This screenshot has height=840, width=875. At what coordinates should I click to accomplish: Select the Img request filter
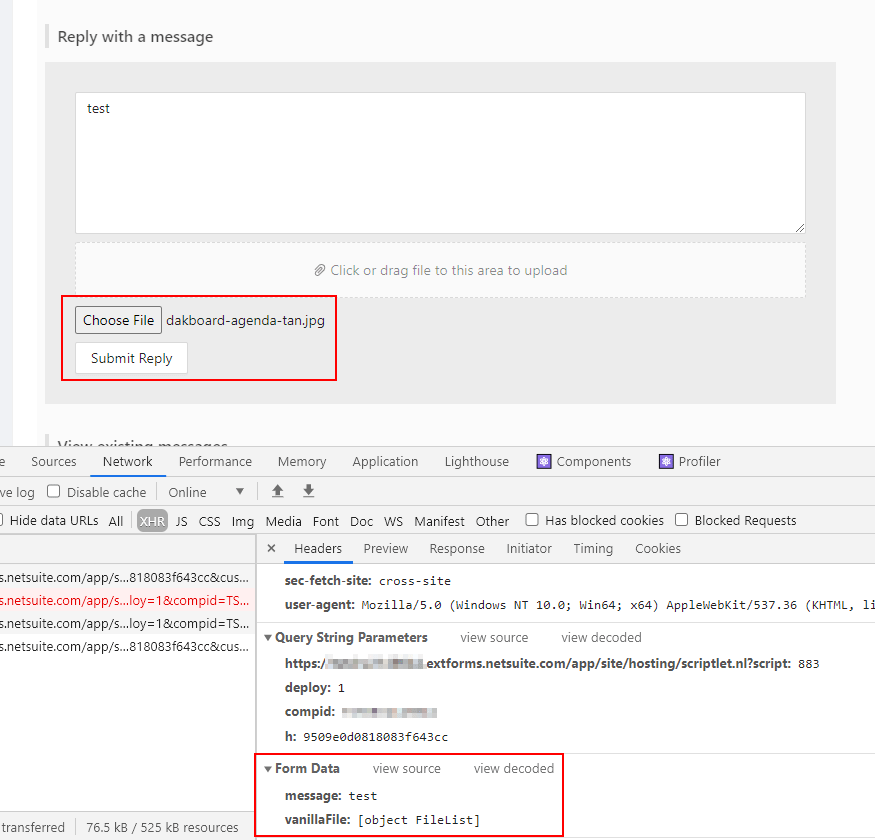pos(242,520)
